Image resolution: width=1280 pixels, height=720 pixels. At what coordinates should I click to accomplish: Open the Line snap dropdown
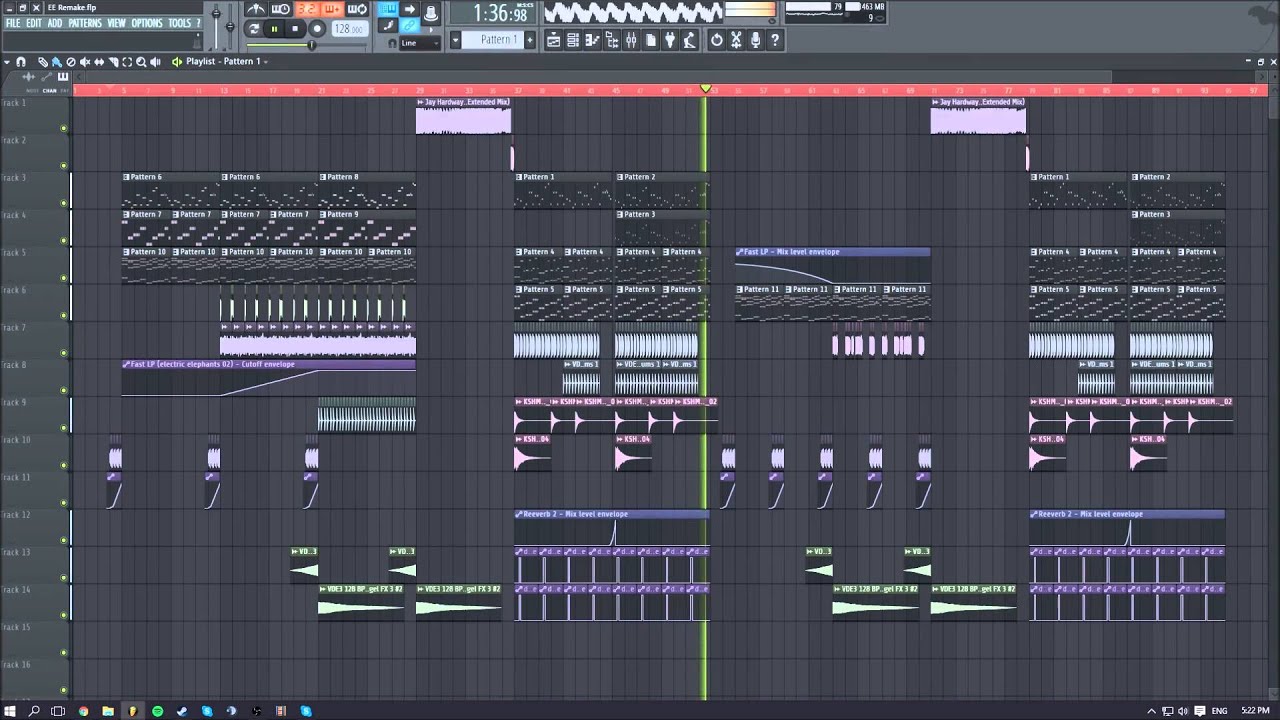coord(419,43)
